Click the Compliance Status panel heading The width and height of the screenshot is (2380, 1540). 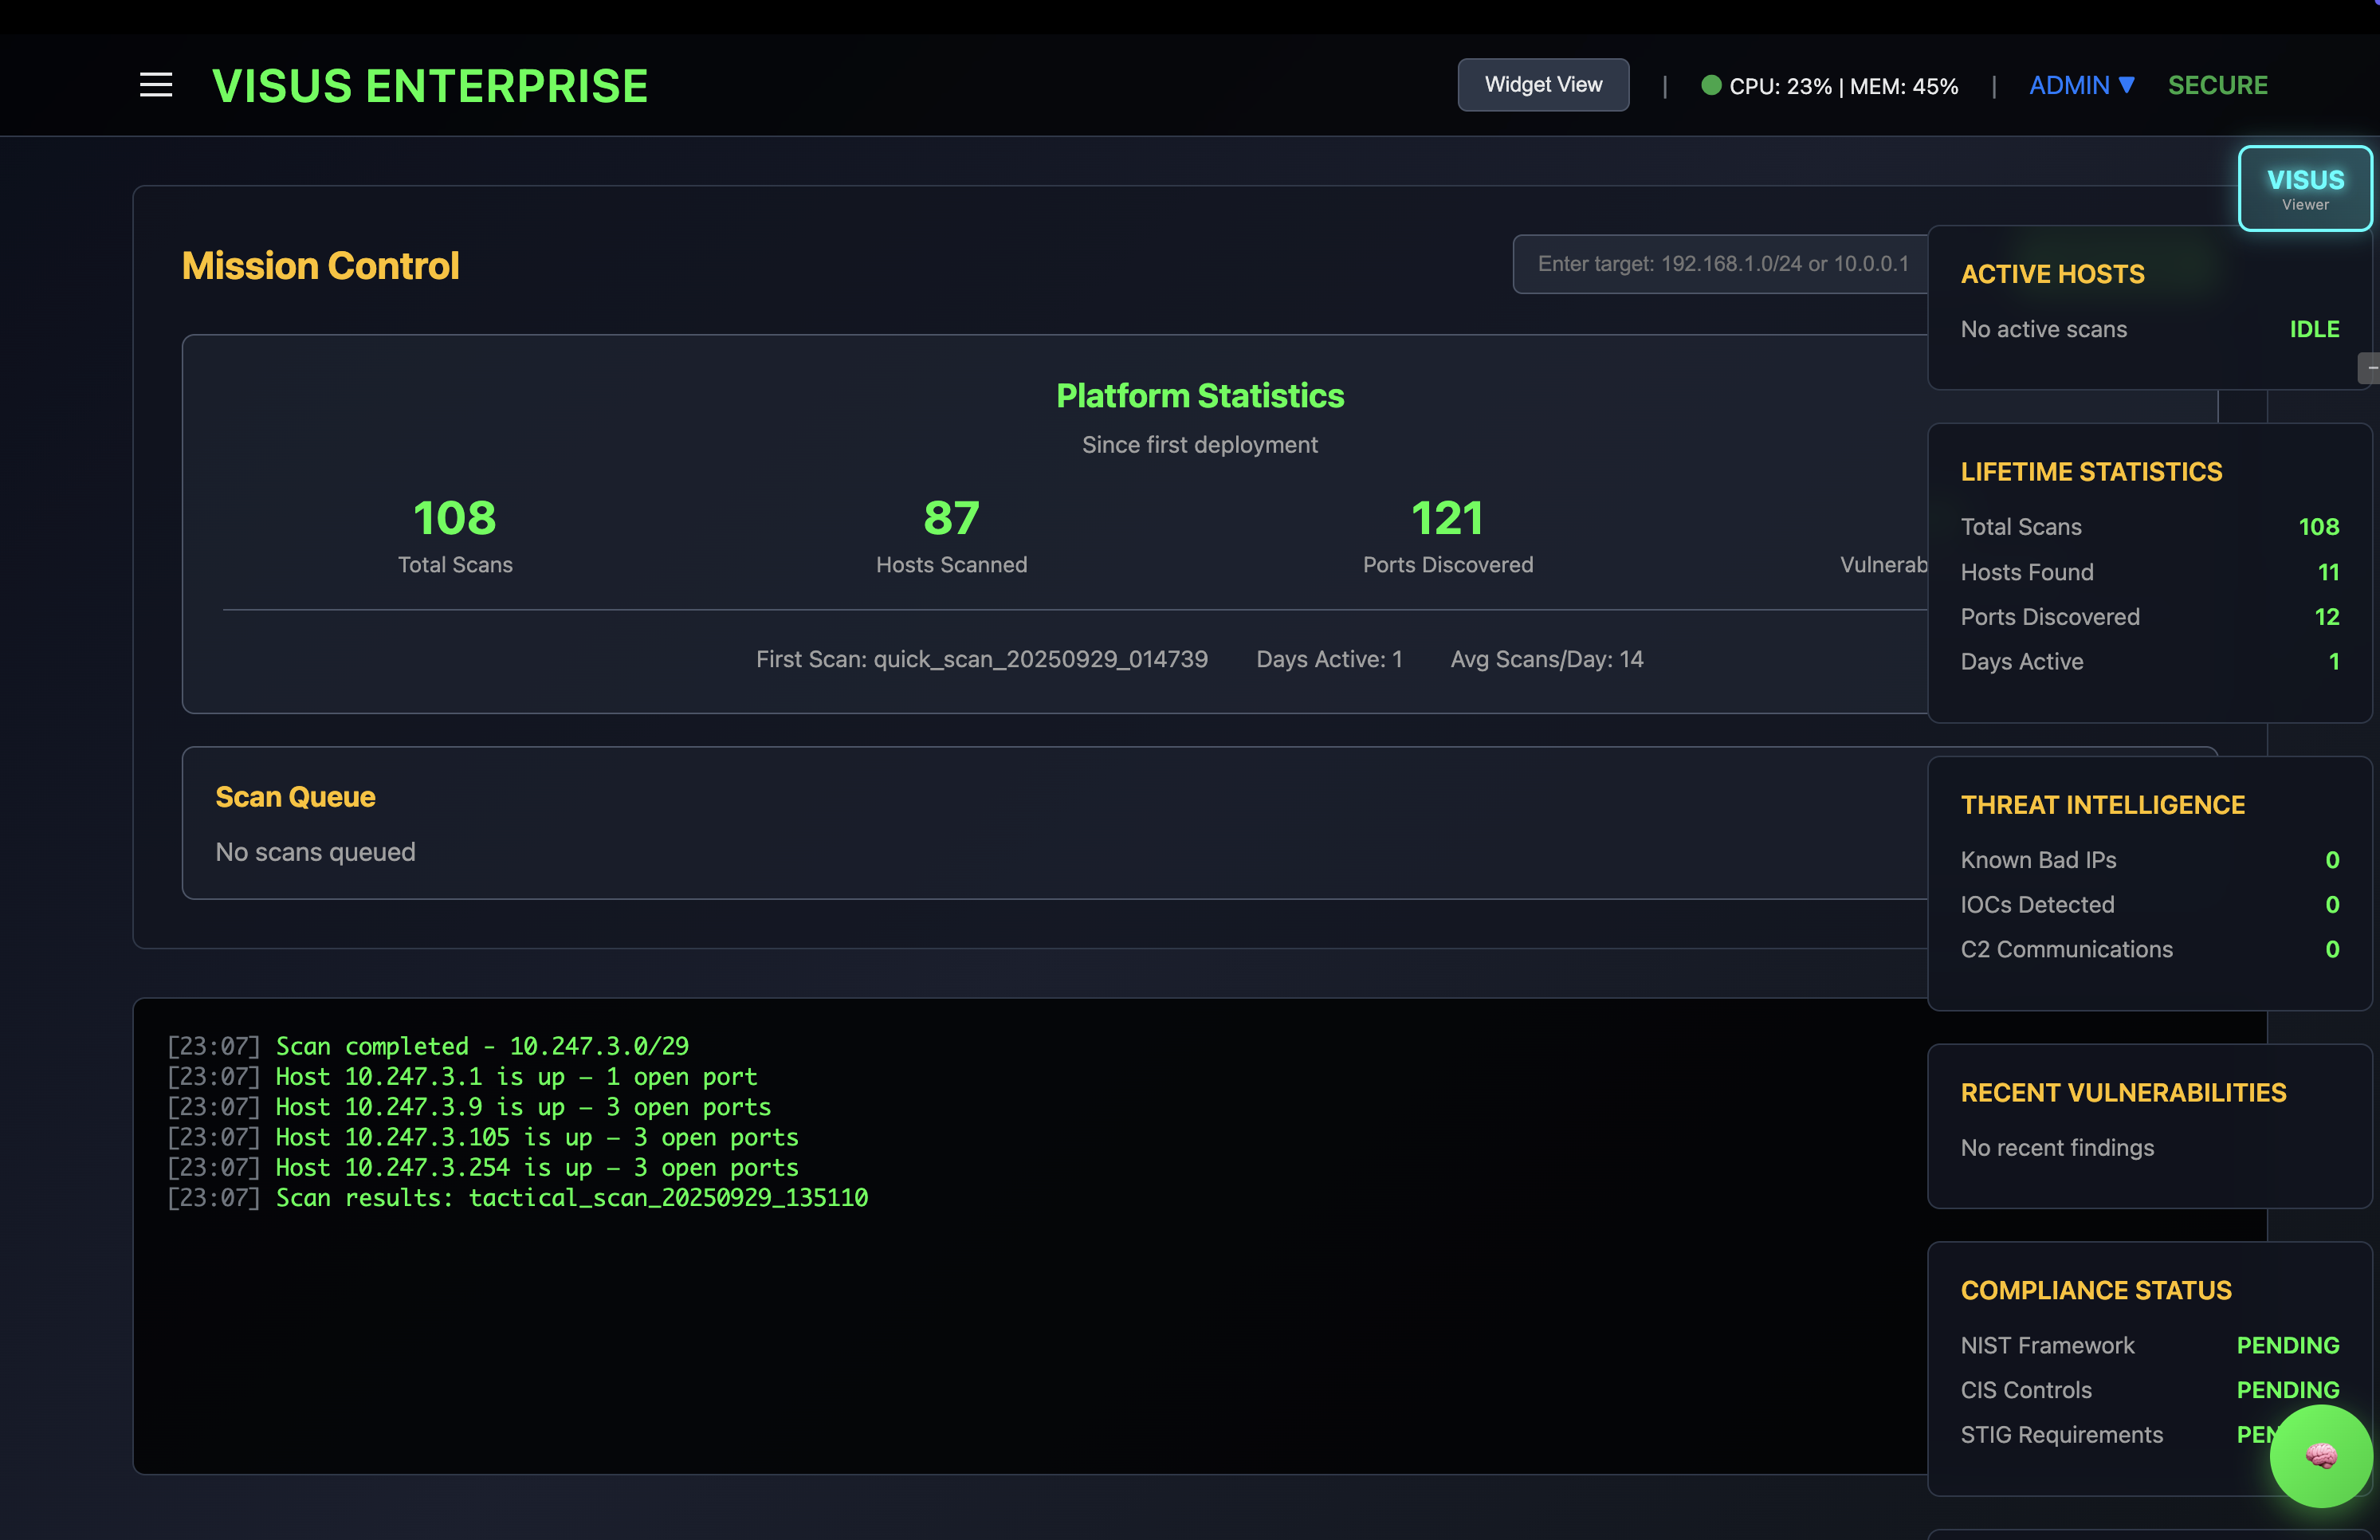pyautogui.click(x=2095, y=1291)
